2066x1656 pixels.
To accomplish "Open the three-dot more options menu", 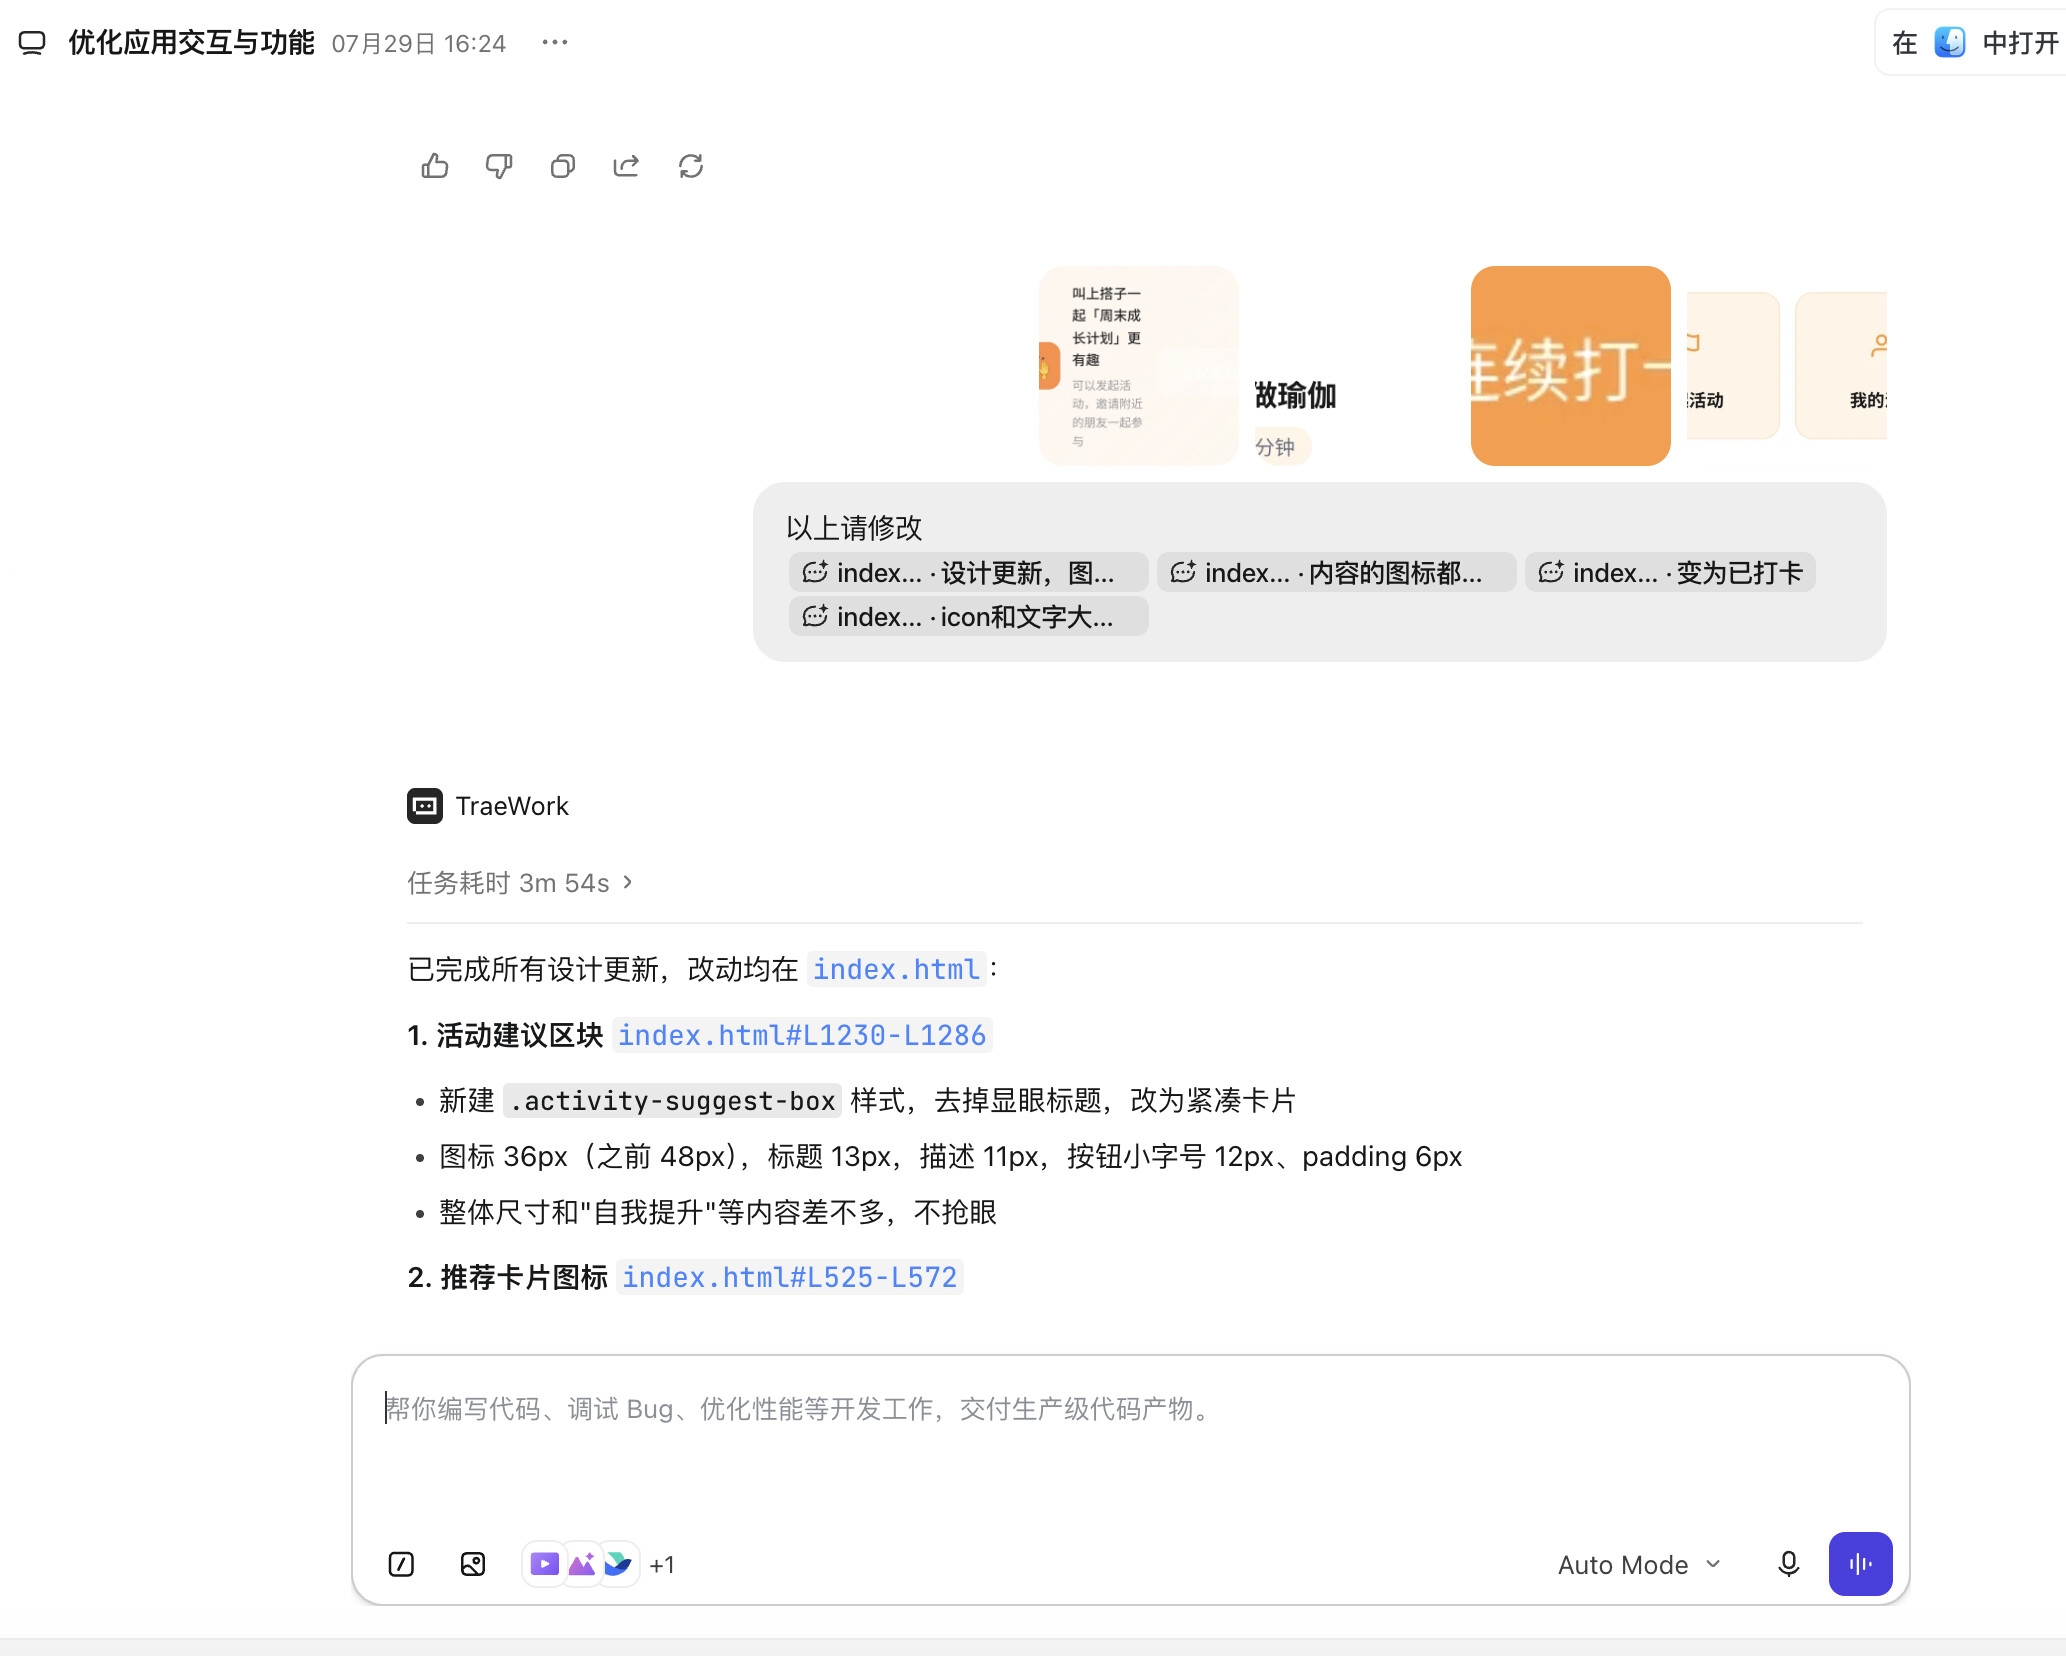I will click(555, 42).
